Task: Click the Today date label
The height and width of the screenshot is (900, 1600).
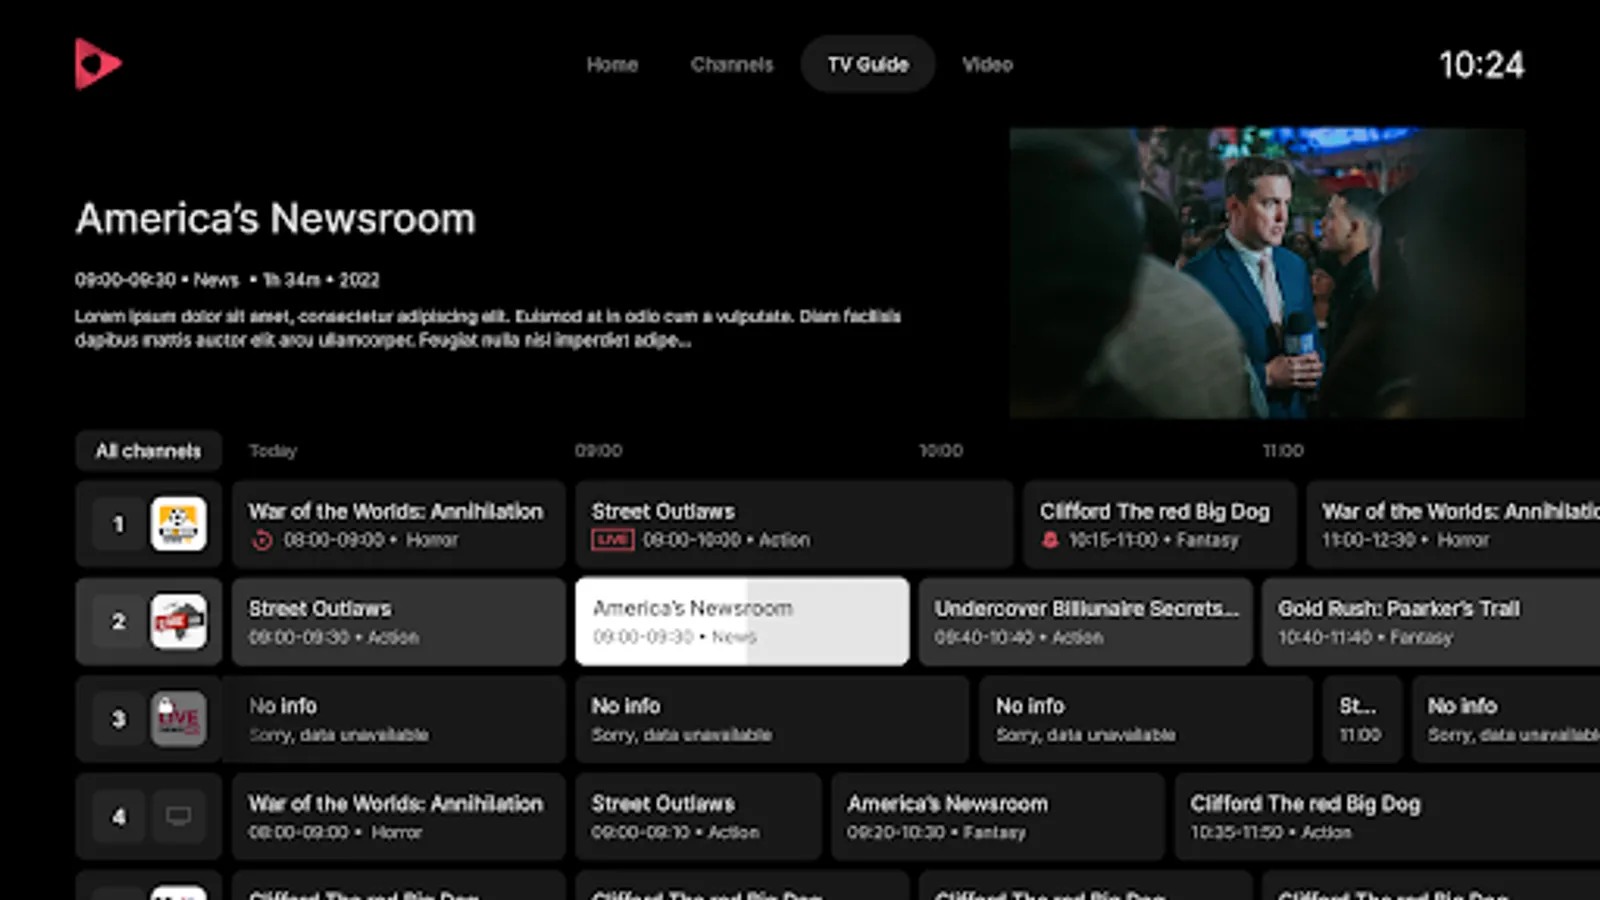Action: (273, 451)
